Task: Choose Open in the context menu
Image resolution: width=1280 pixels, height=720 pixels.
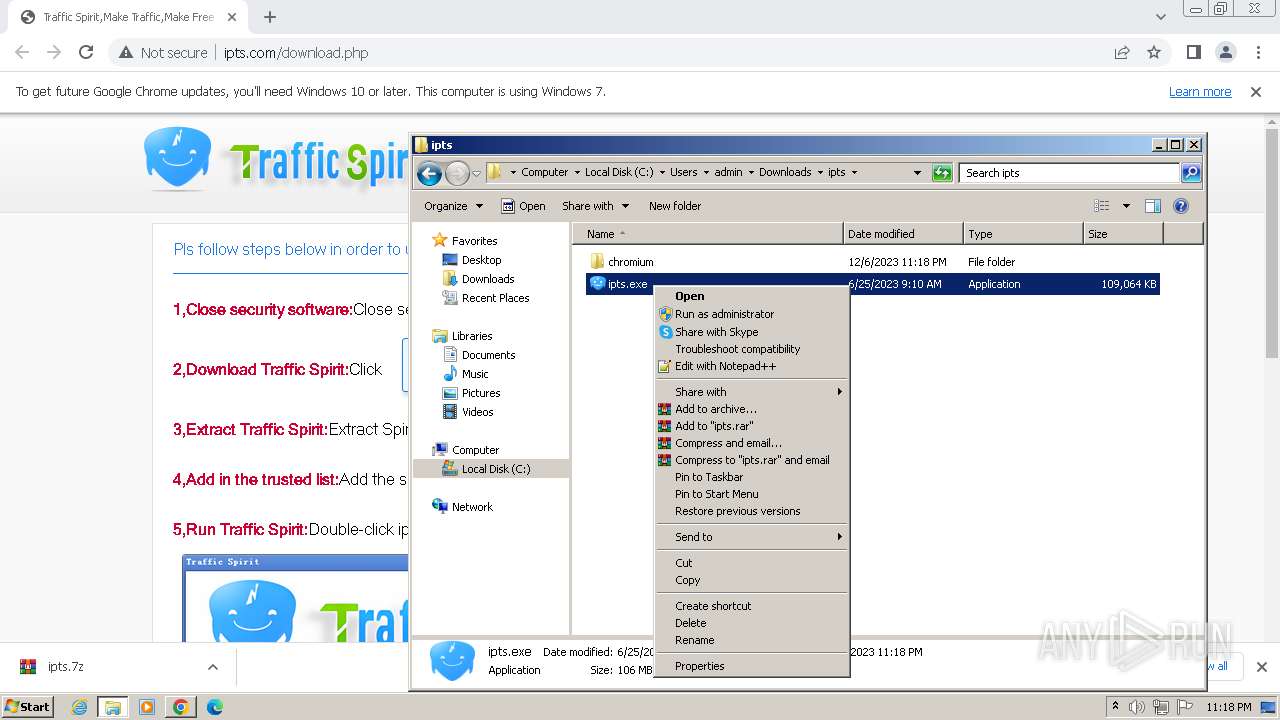Action: (x=752, y=296)
